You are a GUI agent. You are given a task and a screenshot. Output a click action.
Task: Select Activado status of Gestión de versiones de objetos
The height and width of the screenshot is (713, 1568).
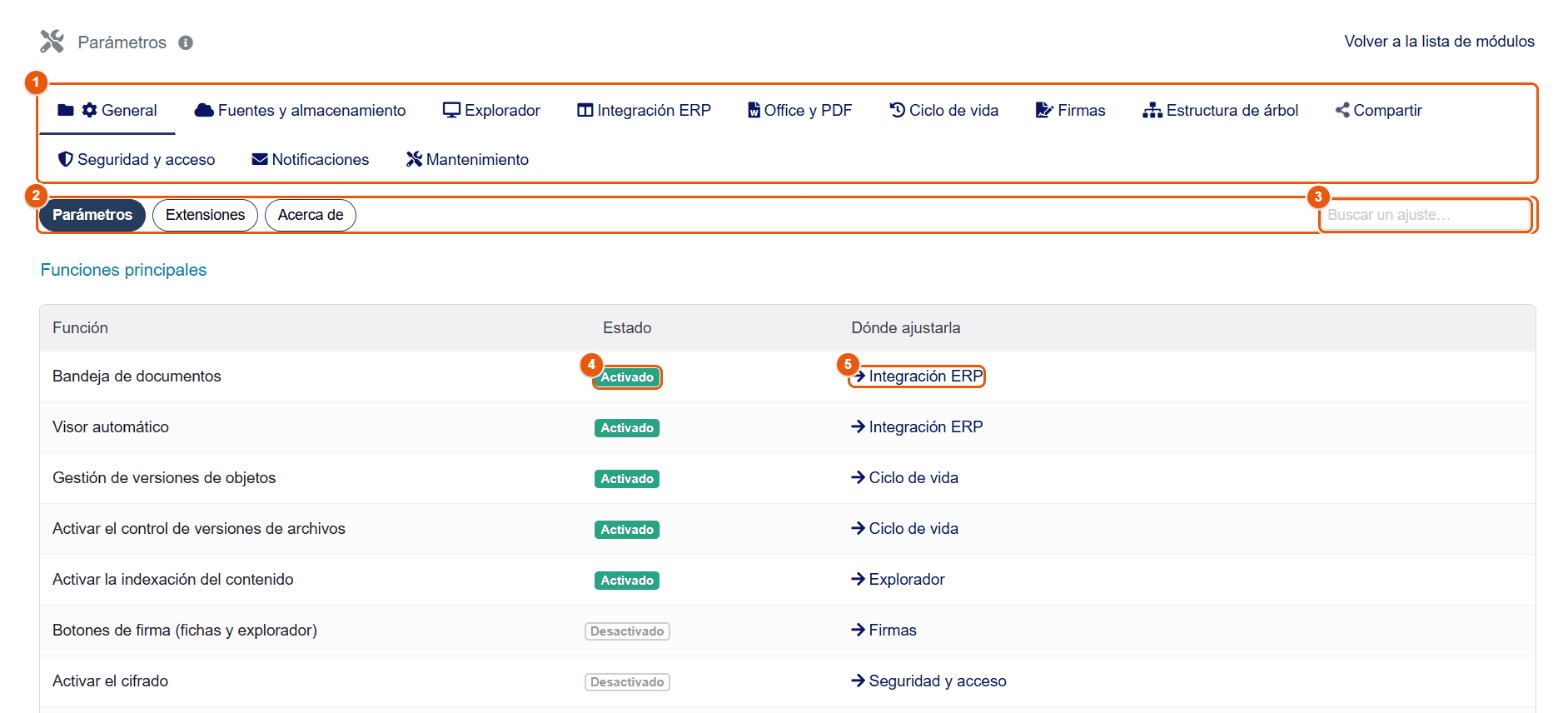click(627, 479)
